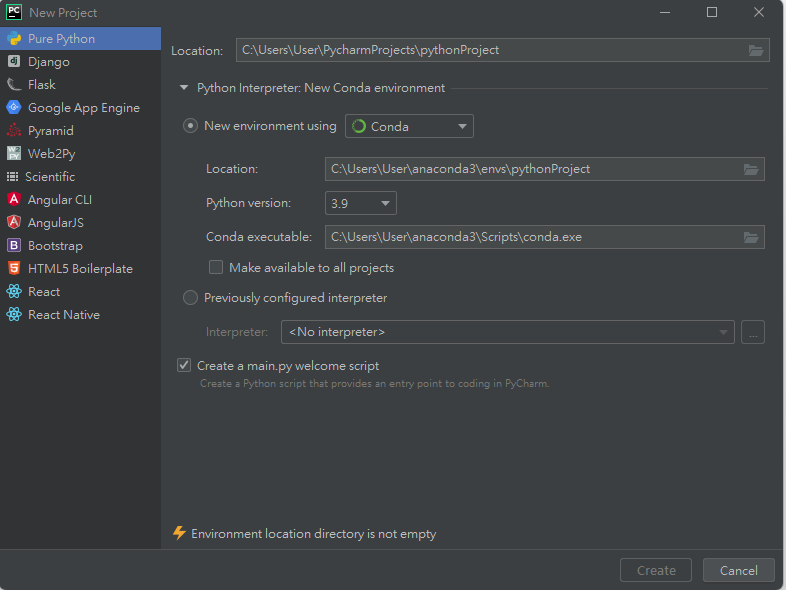Uncheck Create a main.py welcome script

coord(184,366)
